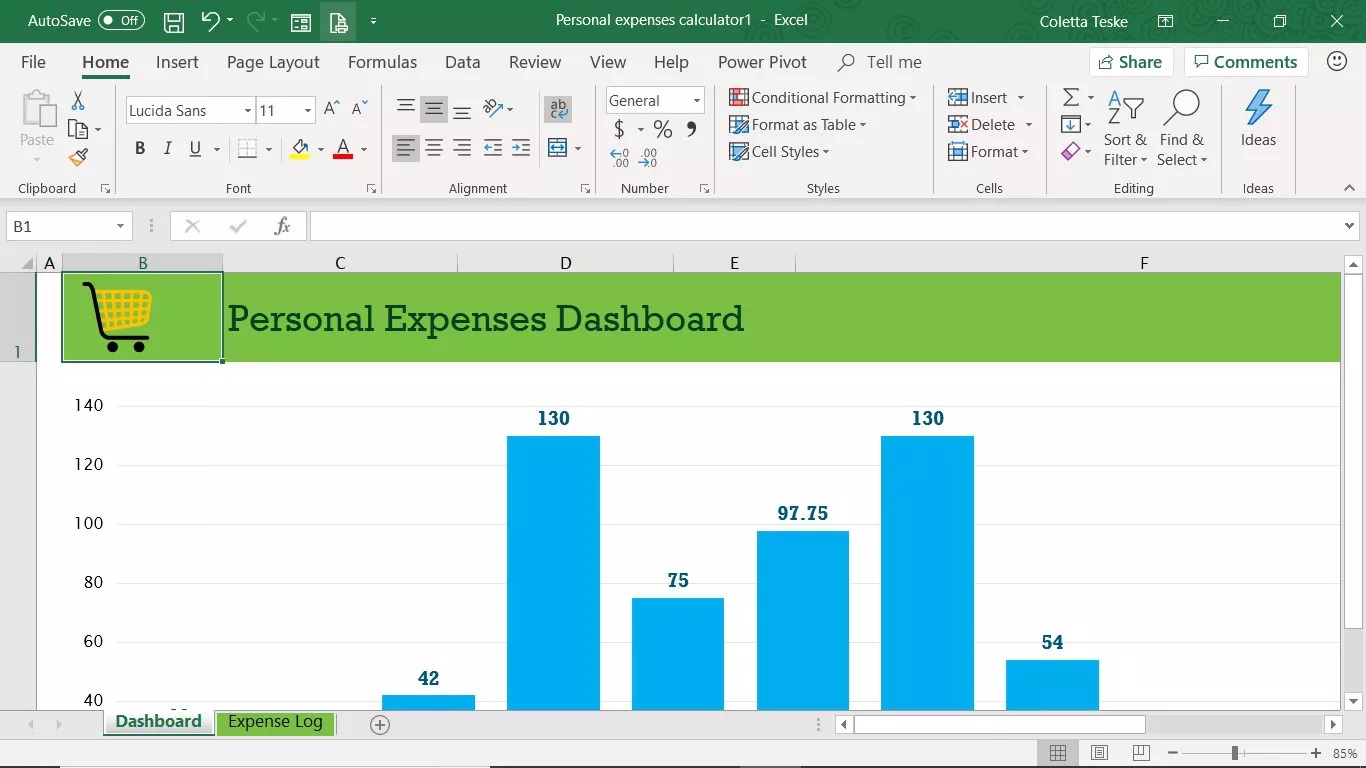
Task: Click the Save icon in title bar
Action: point(174,21)
